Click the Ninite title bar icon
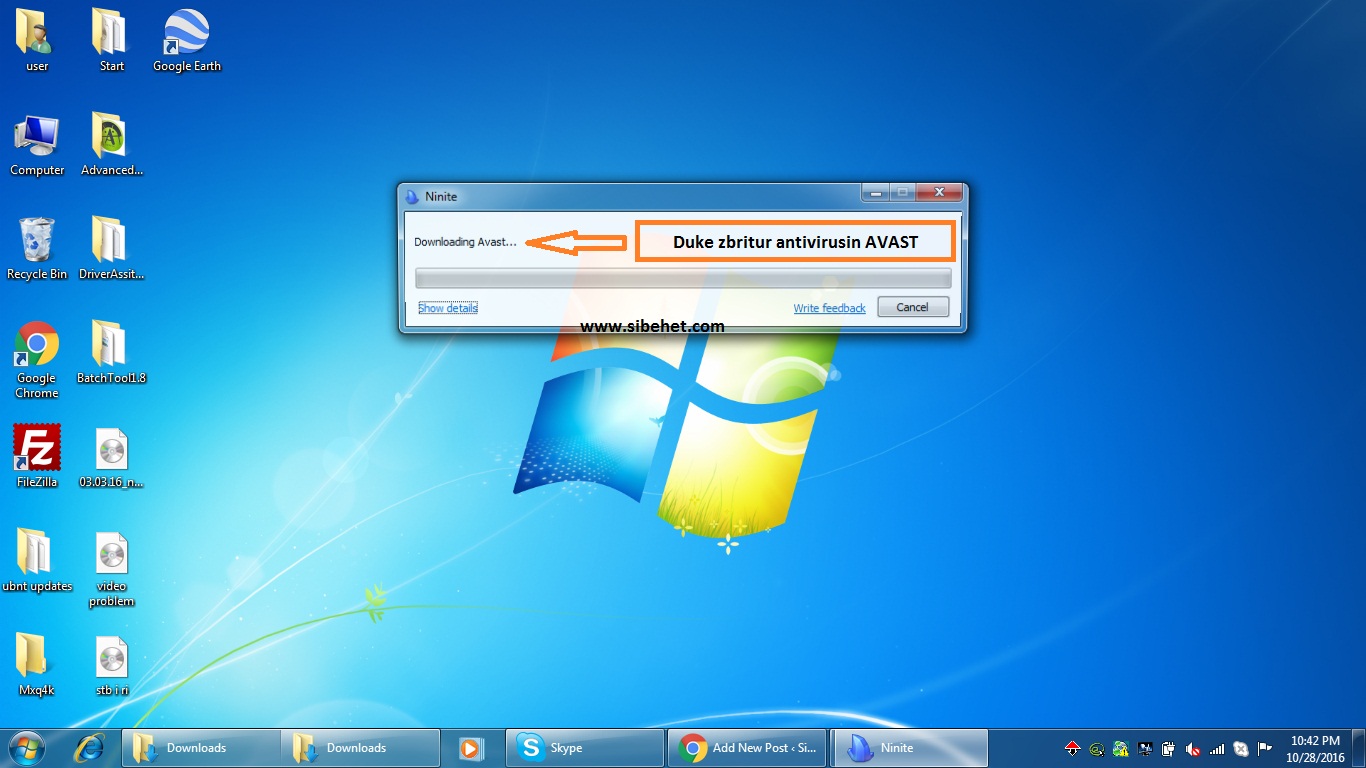The height and width of the screenshot is (768, 1366). [x=414, y=196]
